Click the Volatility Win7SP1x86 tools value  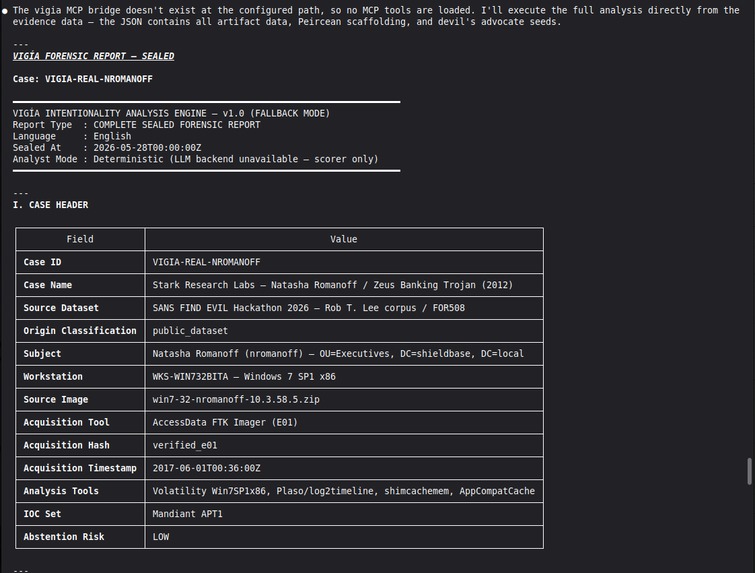pyautogui.click(x=344, y=491)
